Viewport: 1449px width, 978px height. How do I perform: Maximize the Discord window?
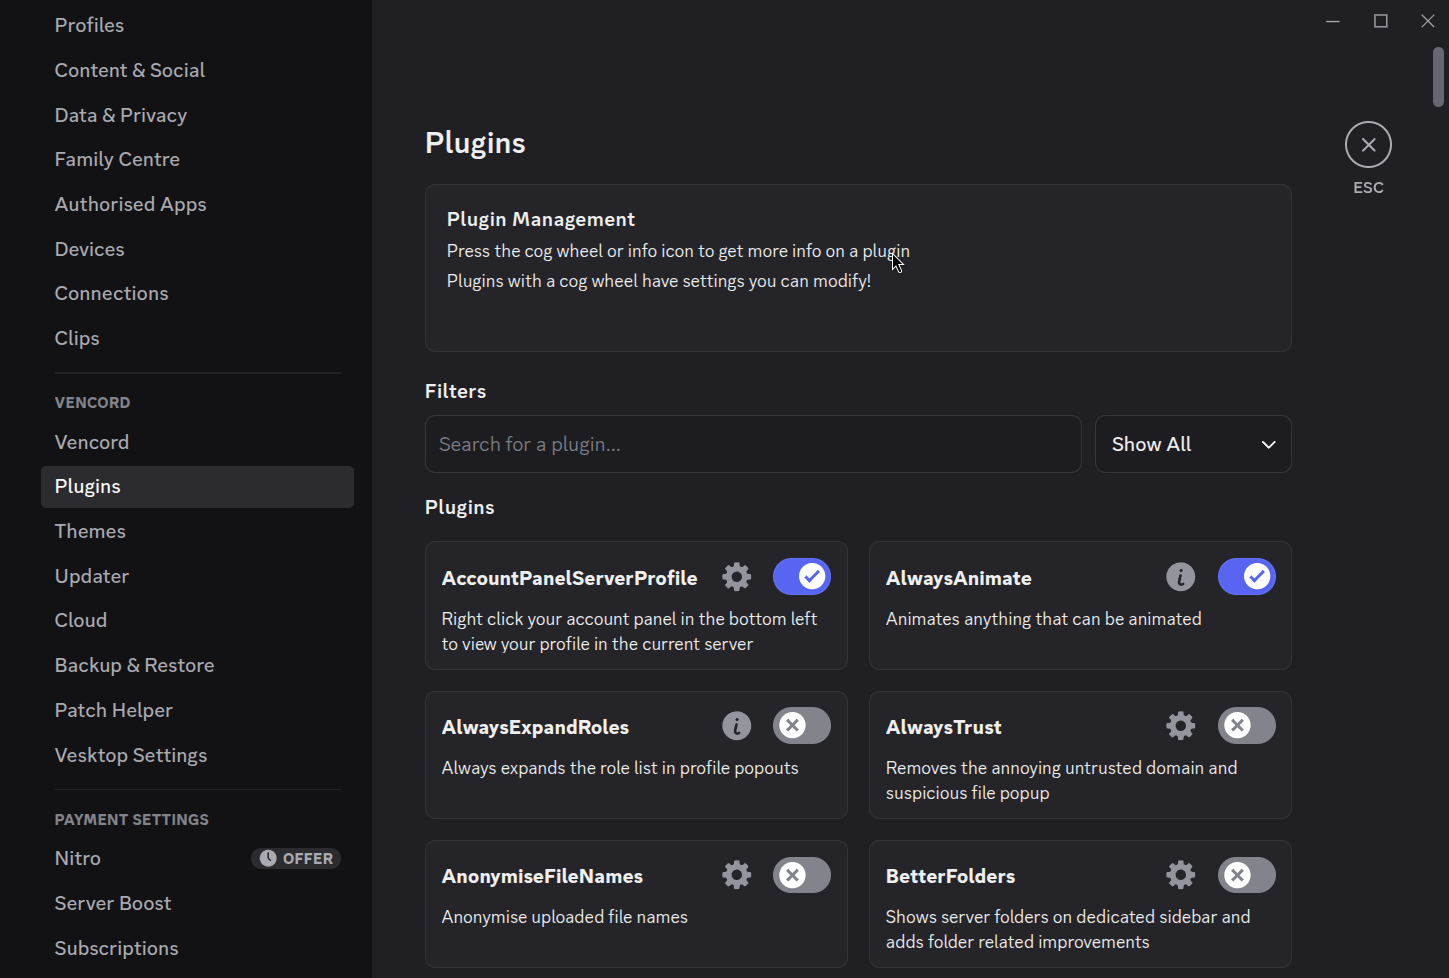(x=1381, y=21)
